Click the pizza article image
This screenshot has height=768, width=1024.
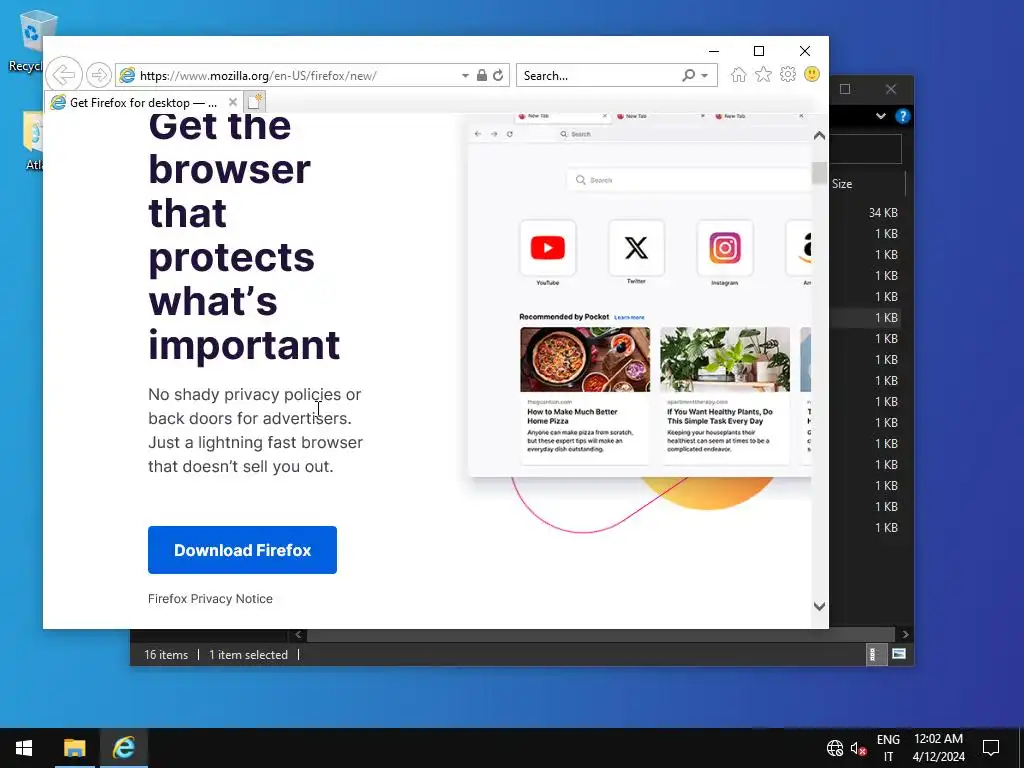click(x=585, y=359)
